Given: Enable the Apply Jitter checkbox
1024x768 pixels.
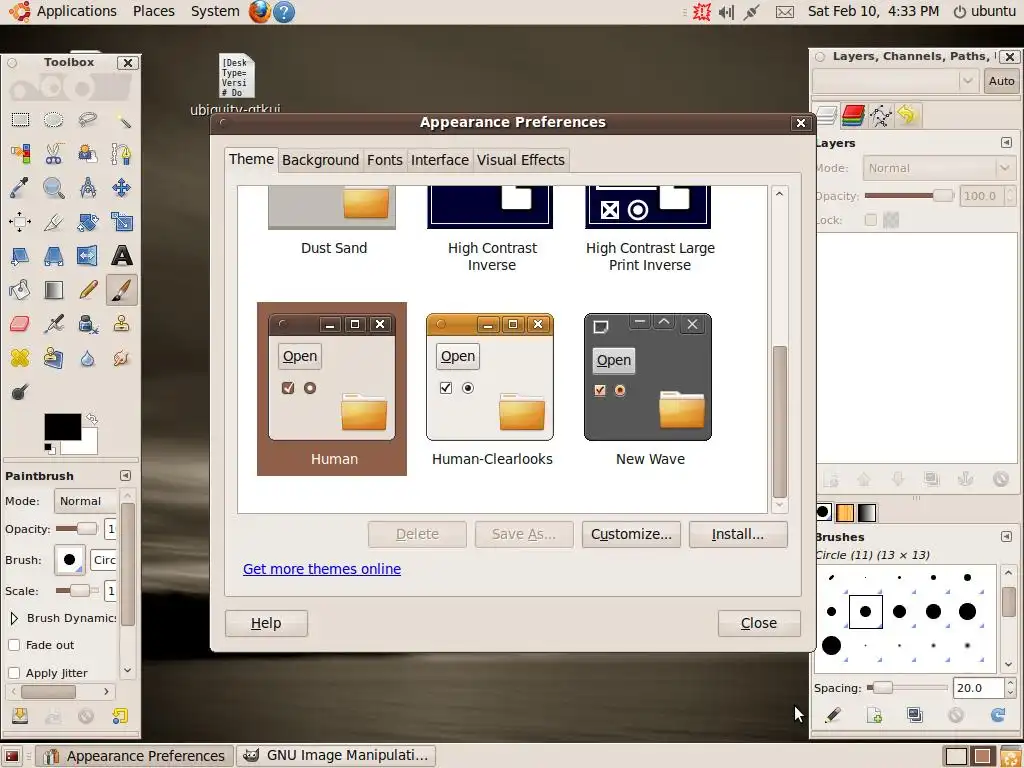Looking at the screenshot, I should (14, 673).
